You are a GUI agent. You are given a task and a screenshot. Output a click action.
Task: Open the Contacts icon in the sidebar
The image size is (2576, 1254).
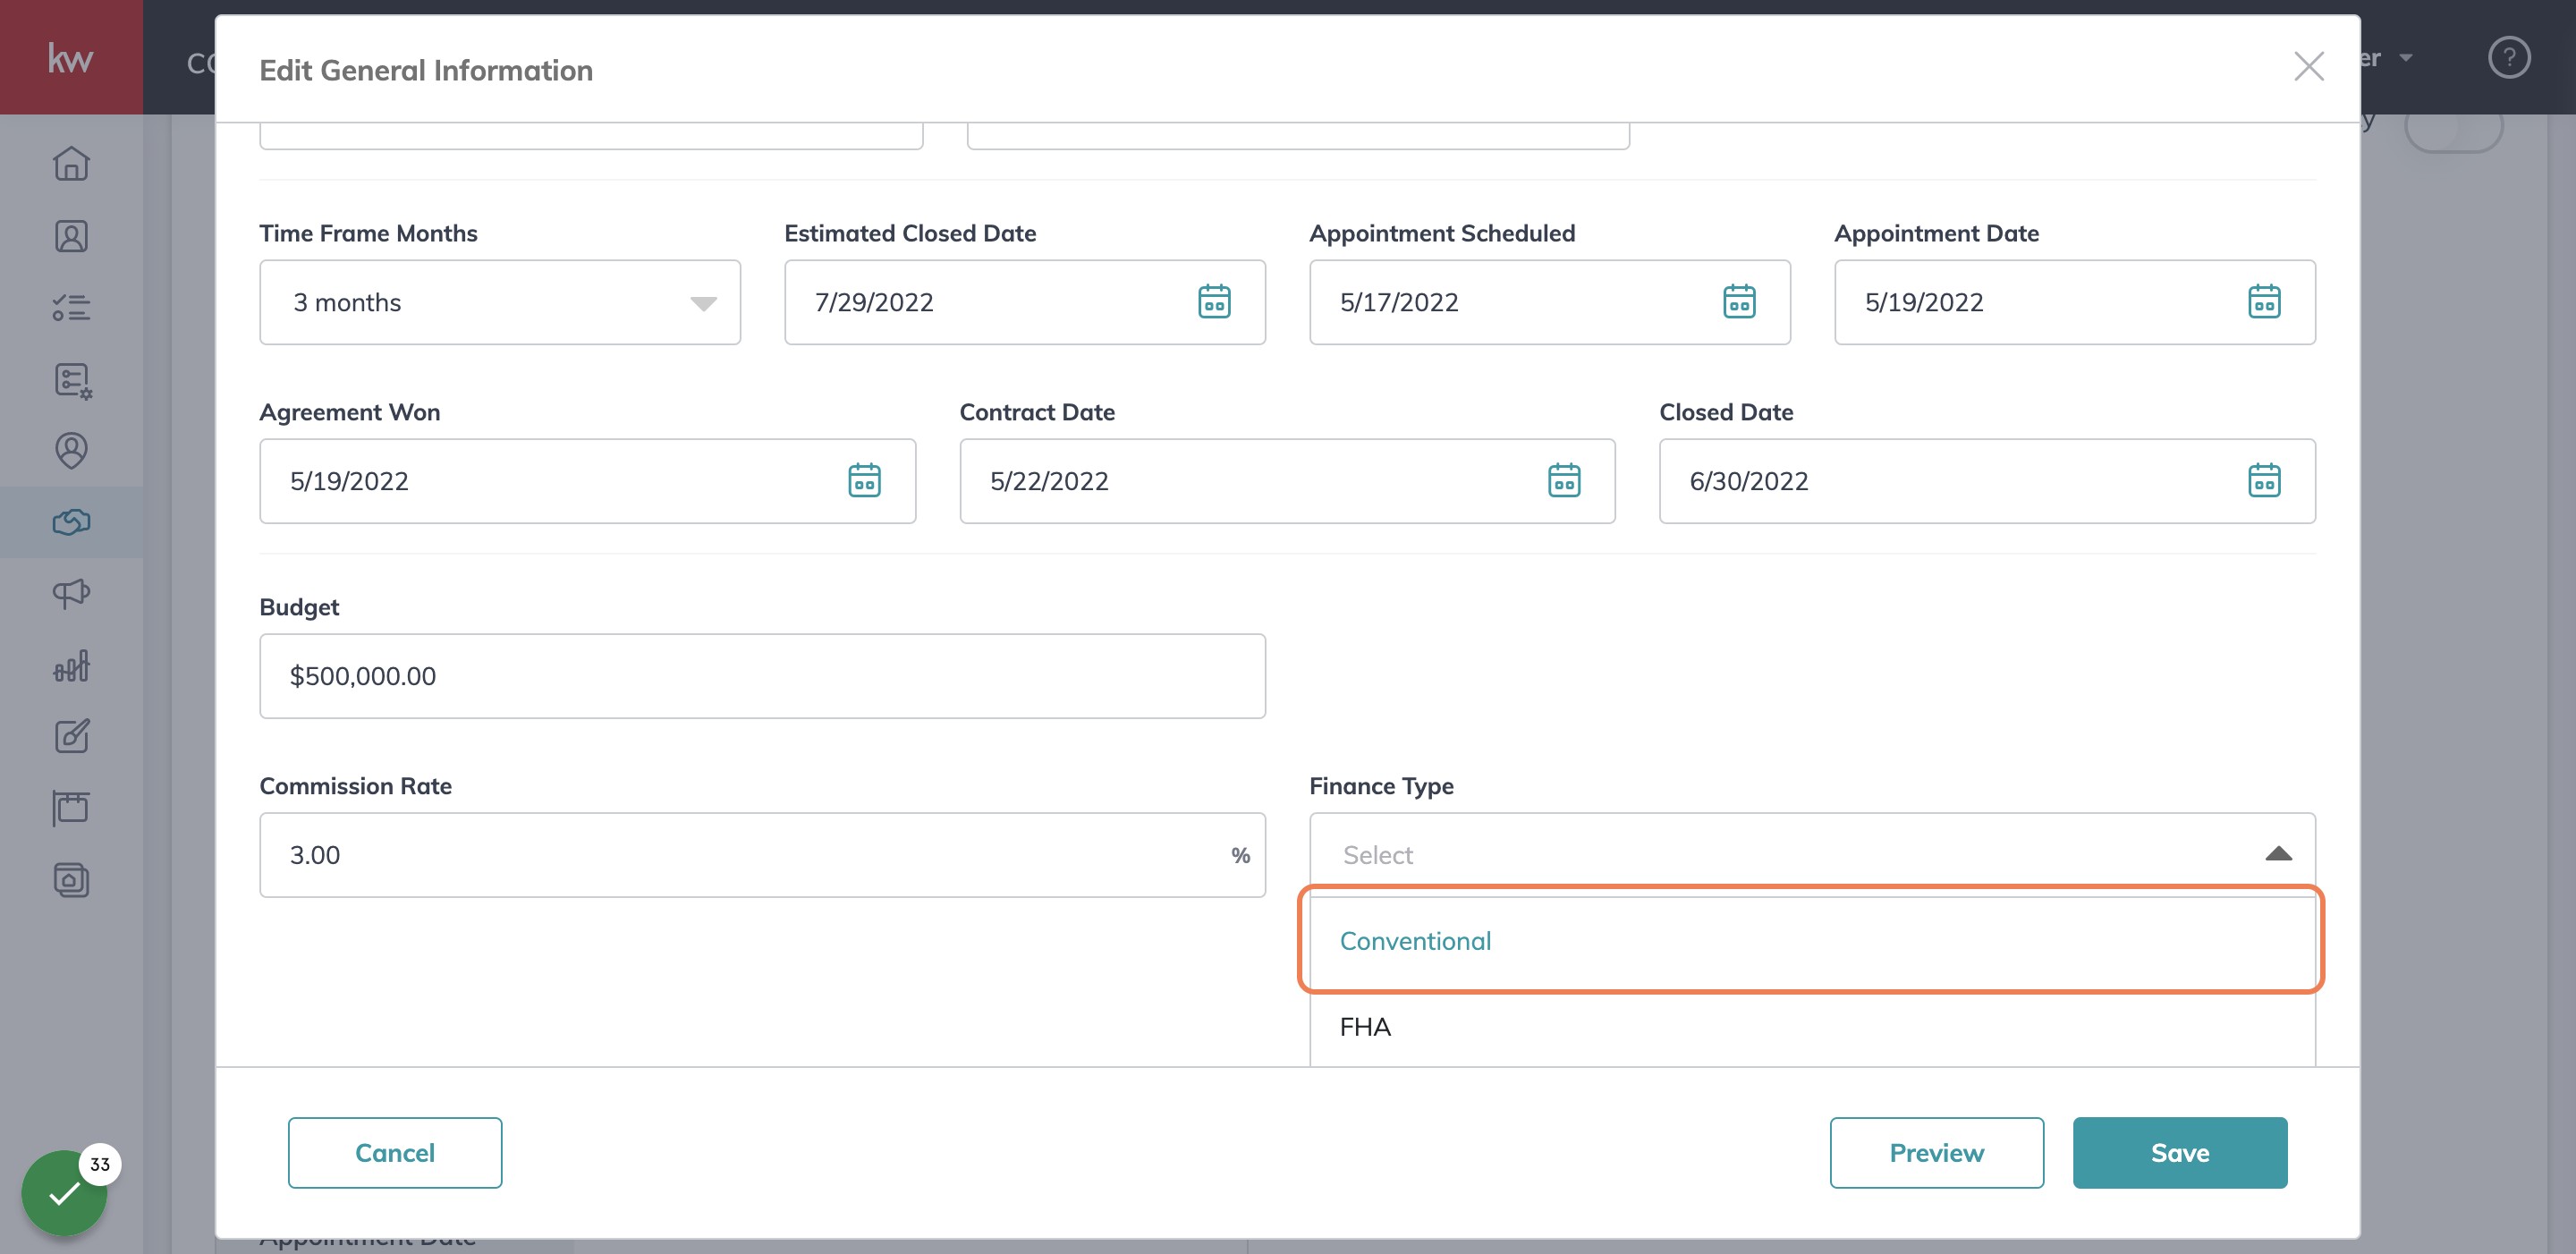click(x=71, y=236)
